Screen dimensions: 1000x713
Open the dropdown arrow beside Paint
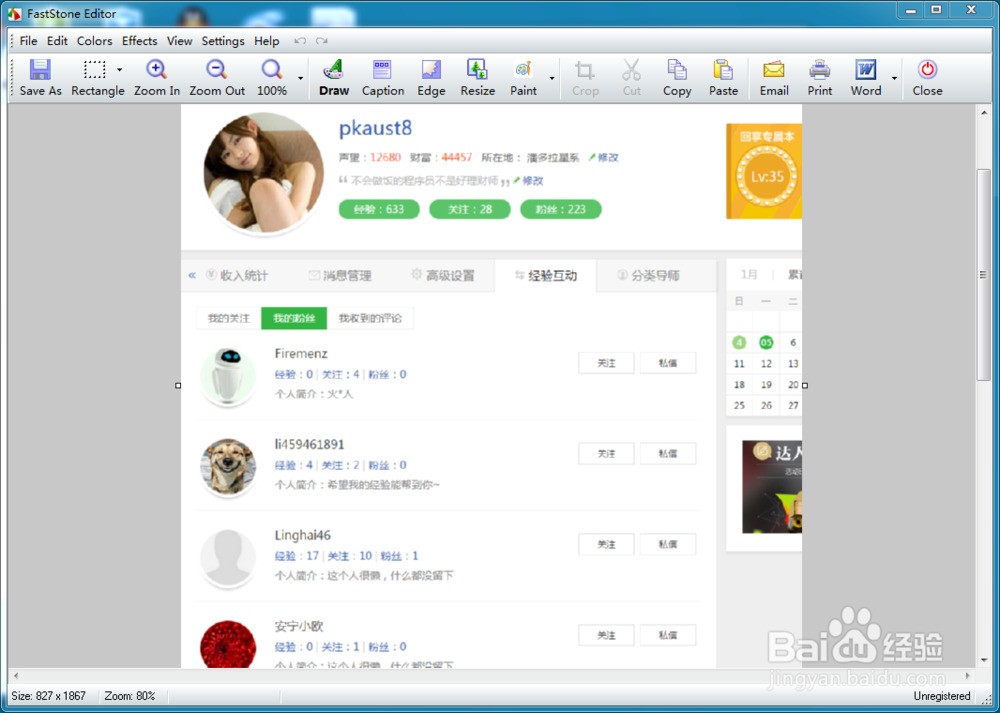(552, 78)
